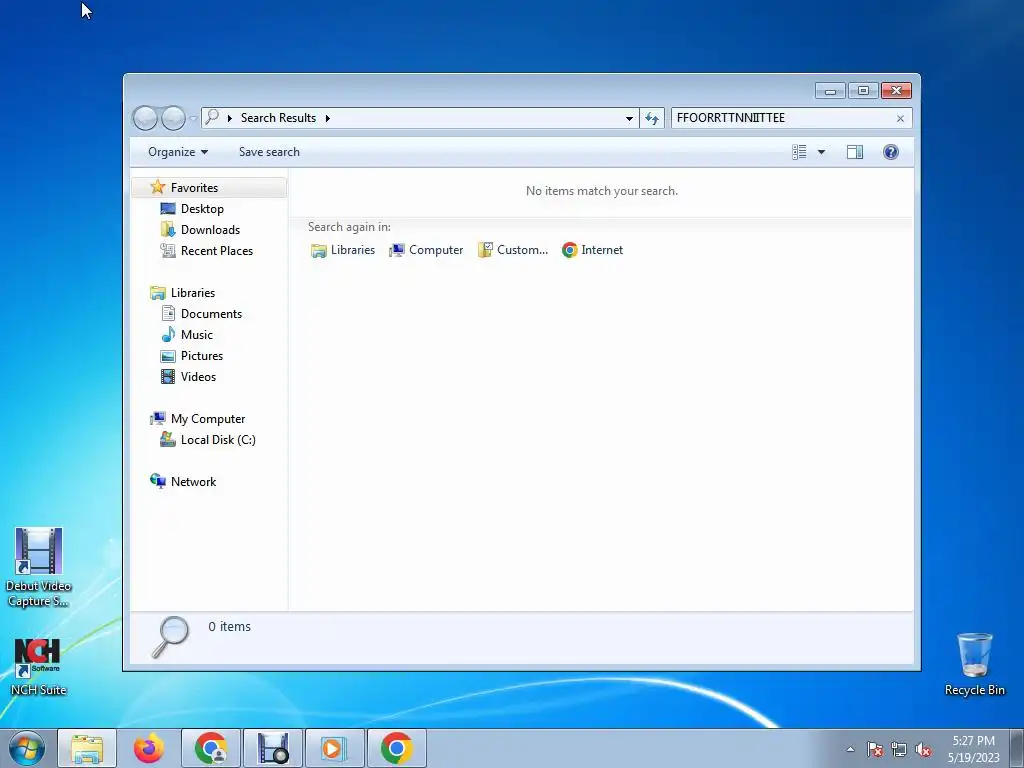The image size is (1024, 768).
Task: Click the Network globe icon
Action: pos(157,481)
